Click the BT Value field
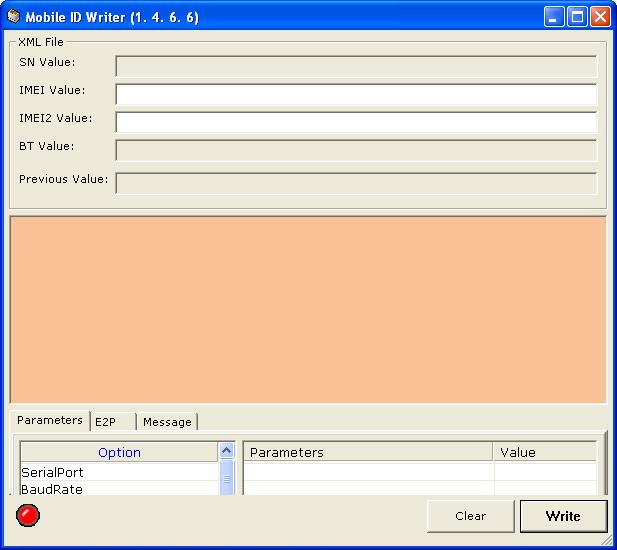The height and width of the screenshot is (550, 617). click(x=356, y=150)
